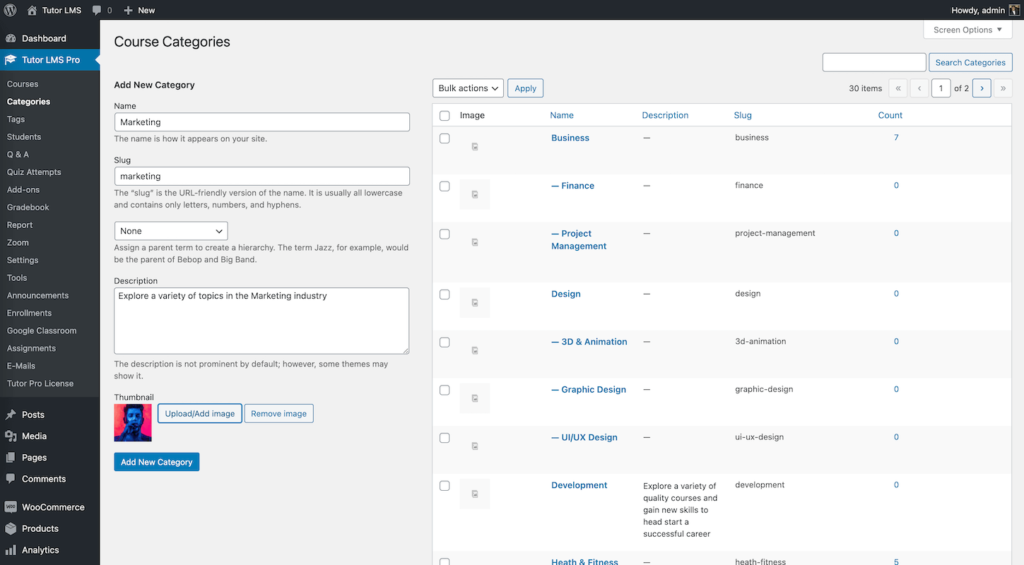The width and height of the screenshot is (1024, 565).
Task: Check the Graphic Design category checkbox
Action: [x=445, y=390]
